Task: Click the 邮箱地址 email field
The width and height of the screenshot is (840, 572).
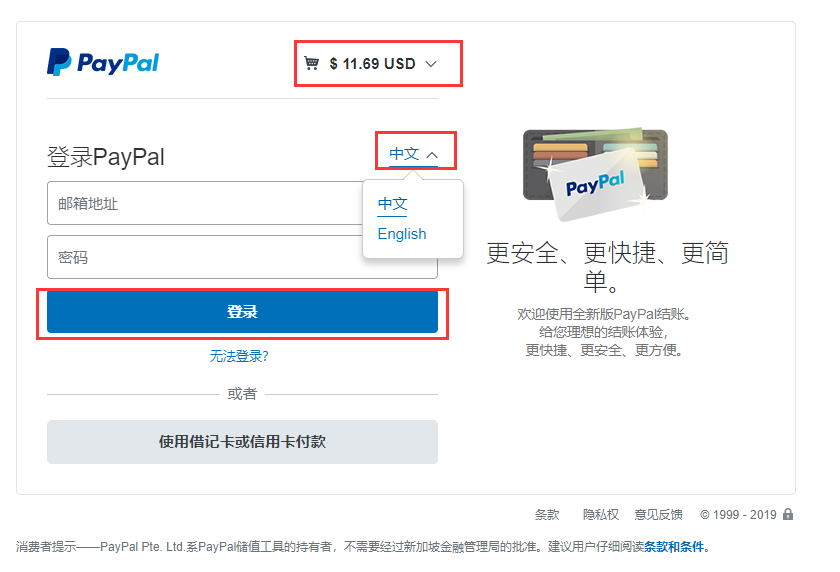Action: click(x=205, y=203)
